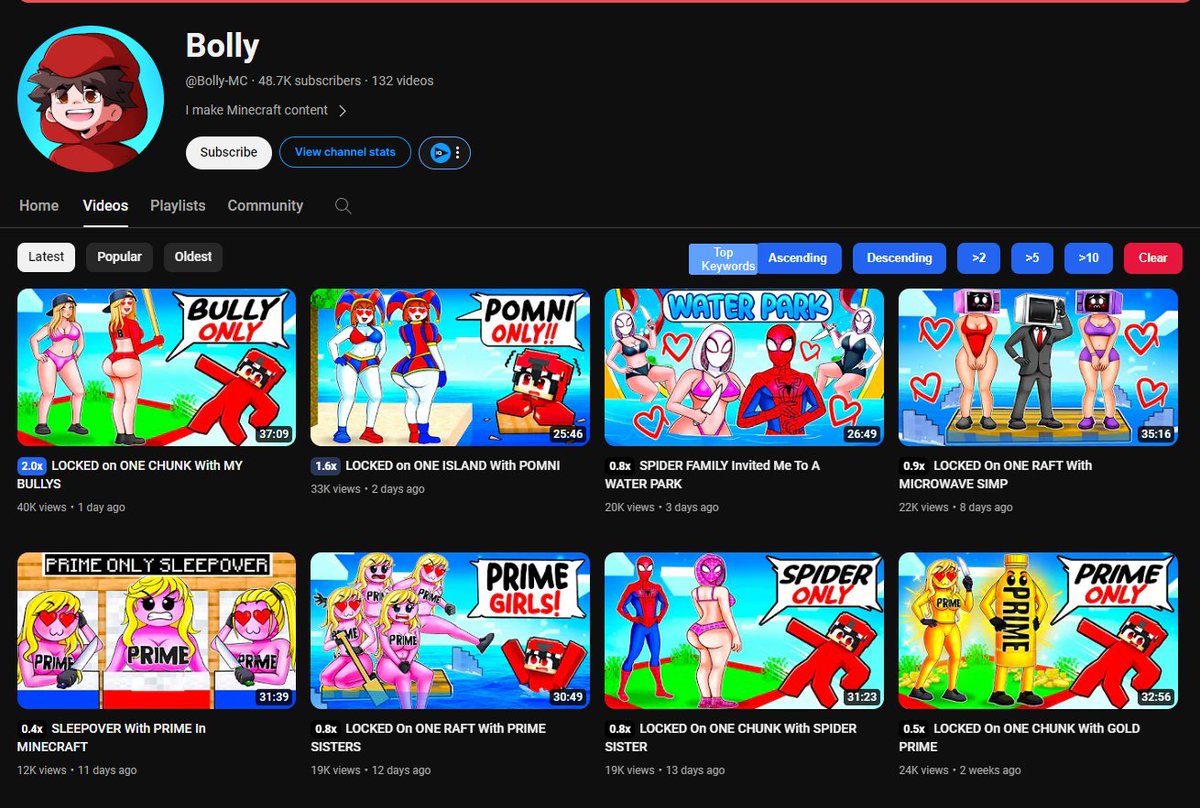Click title 'LOCKED on ONE ISLAND With POMNI'

pos(452,466)
